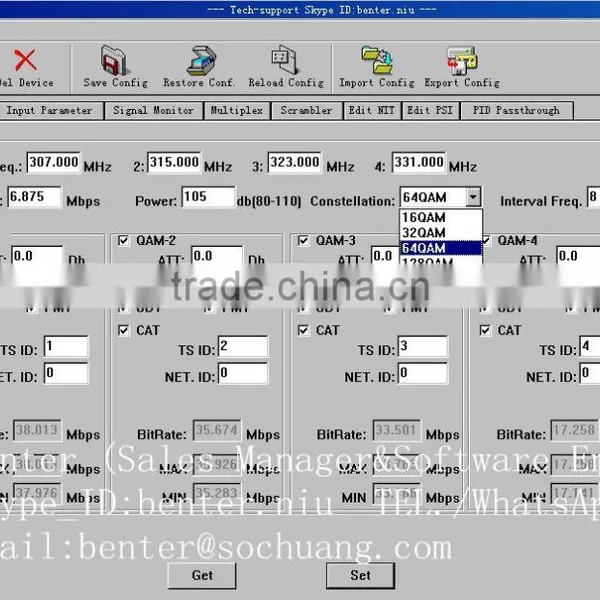
Task: Pick the highlighted 64QAM list option
Action: 440,248
